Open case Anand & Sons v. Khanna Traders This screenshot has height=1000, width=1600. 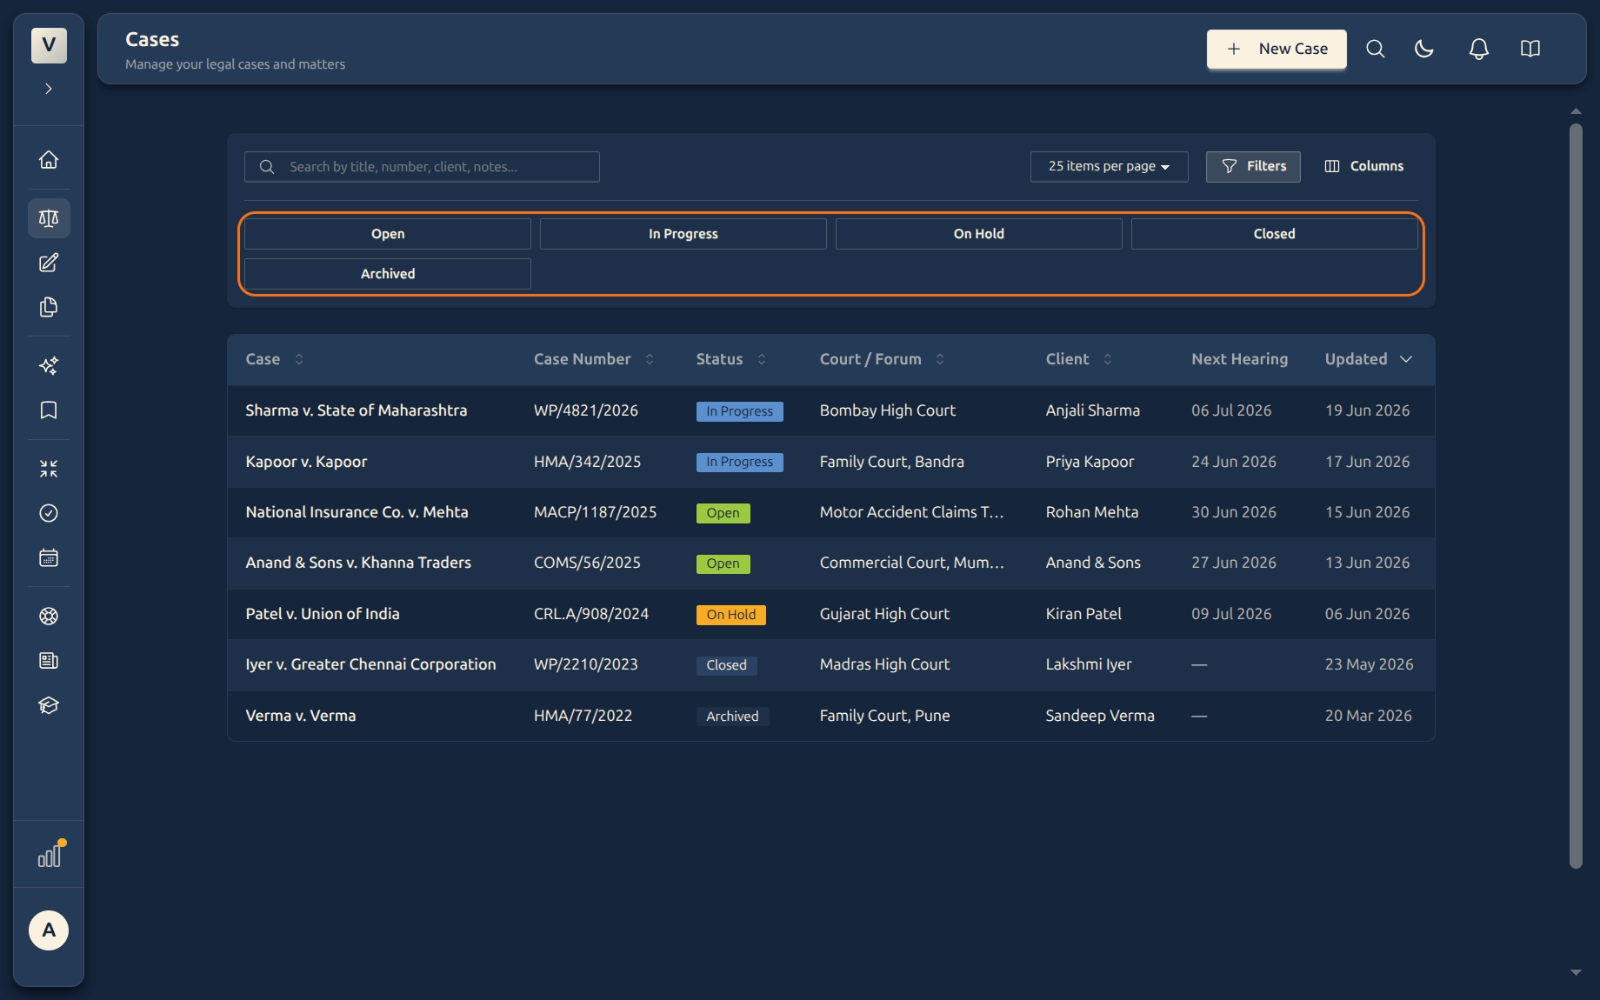point(358,563)
